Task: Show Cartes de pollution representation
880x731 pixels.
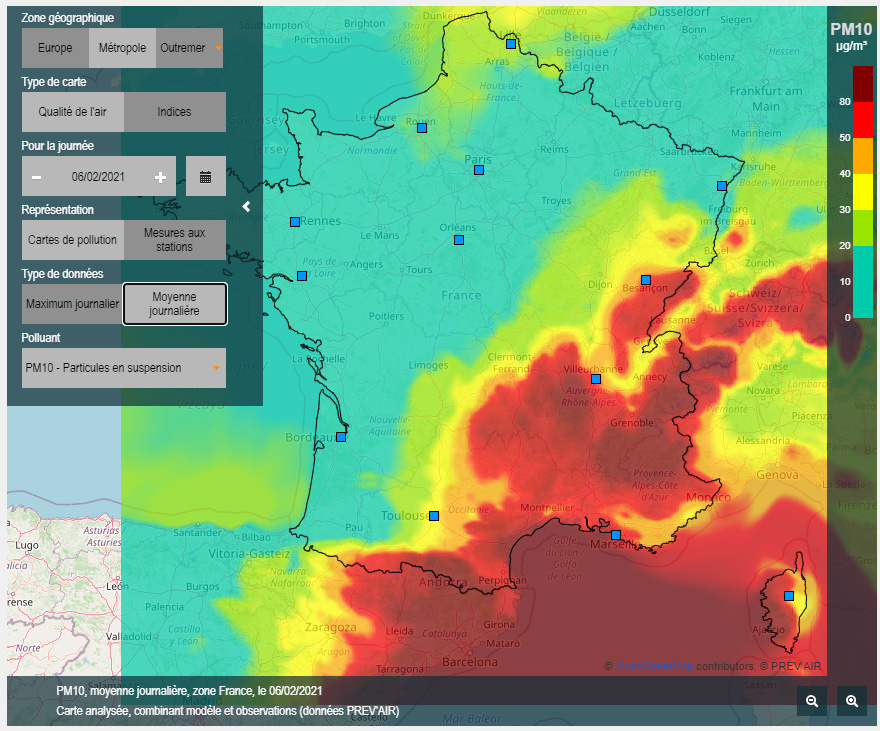Action: [x=72, y=240]
